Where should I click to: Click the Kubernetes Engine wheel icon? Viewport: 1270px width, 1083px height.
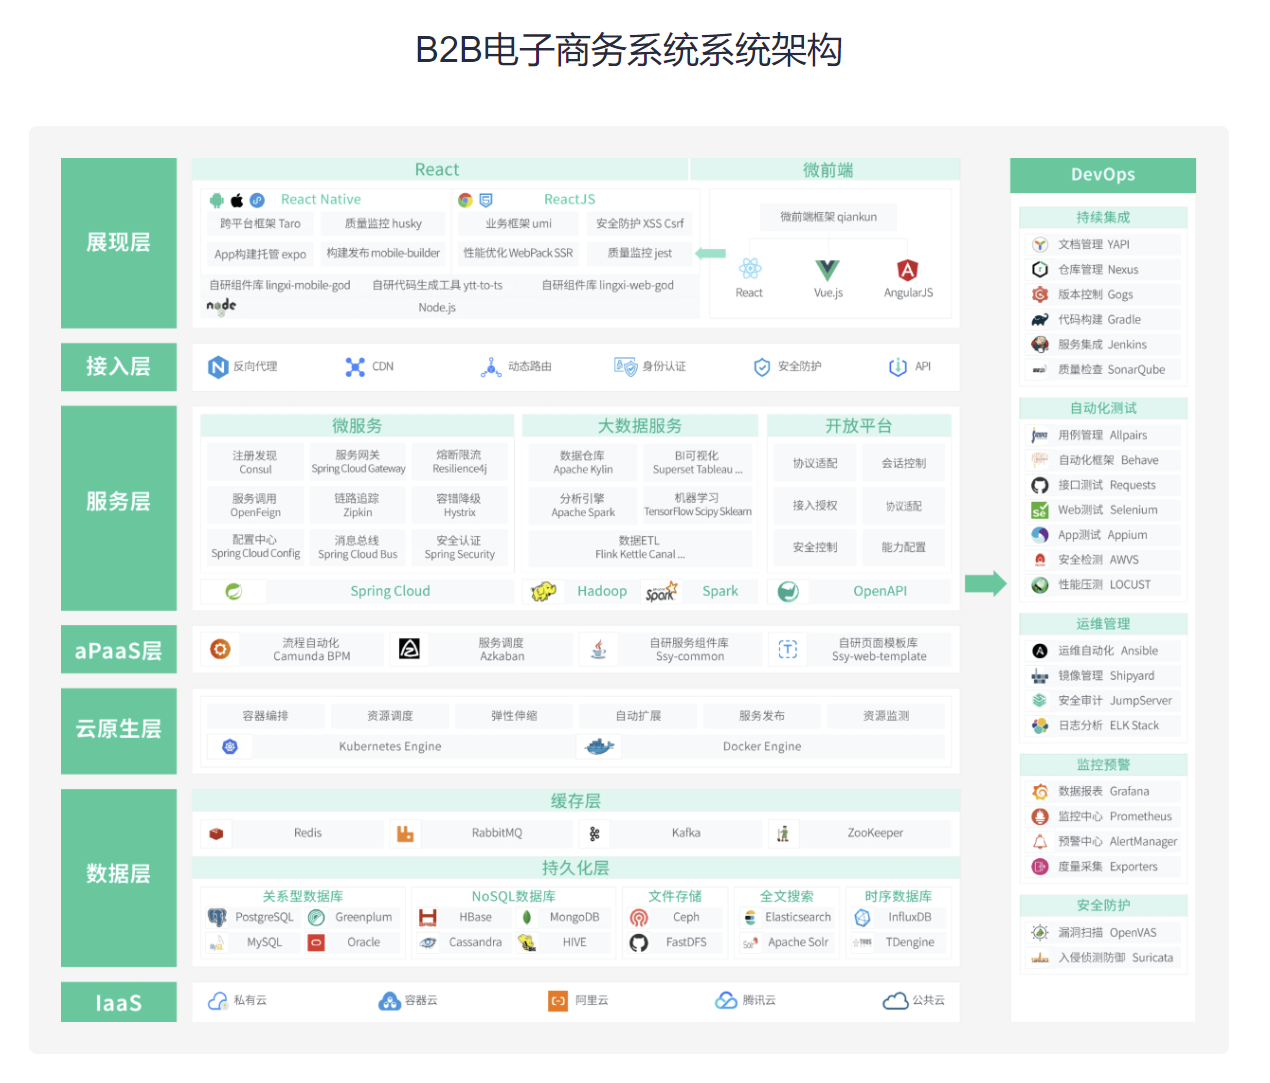tap(230, 746)
